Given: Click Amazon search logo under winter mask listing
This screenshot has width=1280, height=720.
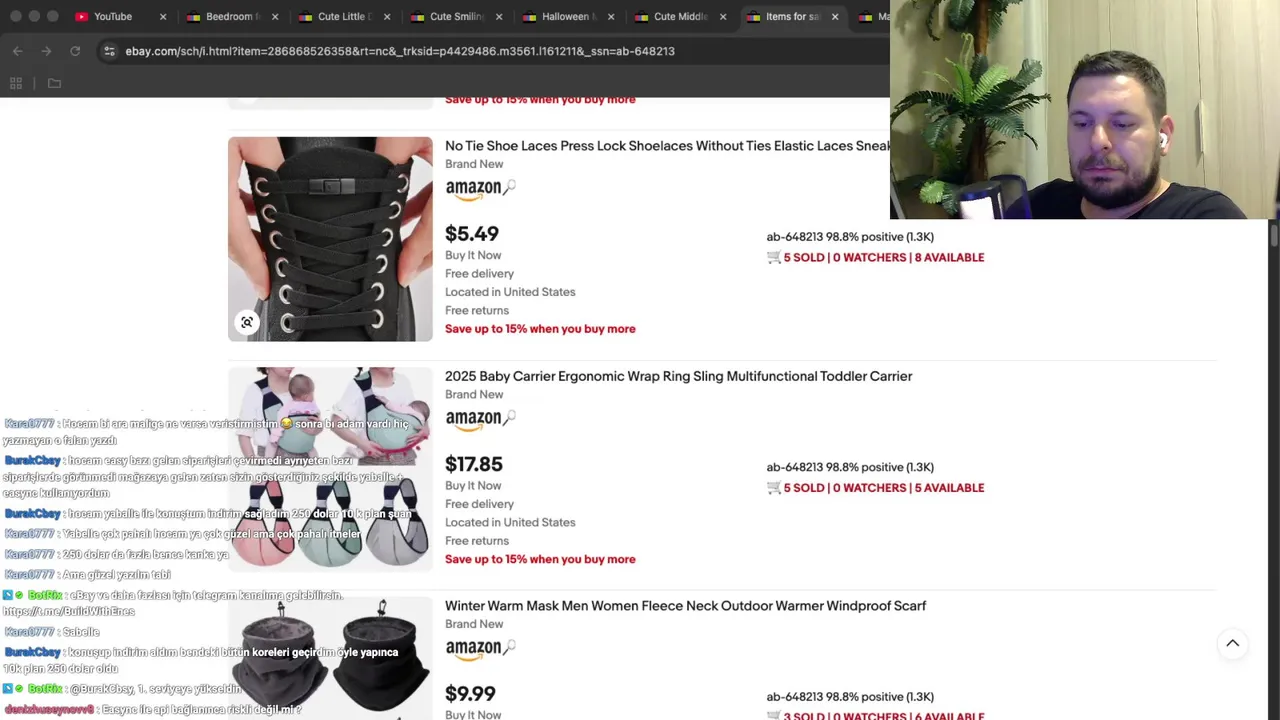Looking at the screenshot, I should [x=480, y=649].
